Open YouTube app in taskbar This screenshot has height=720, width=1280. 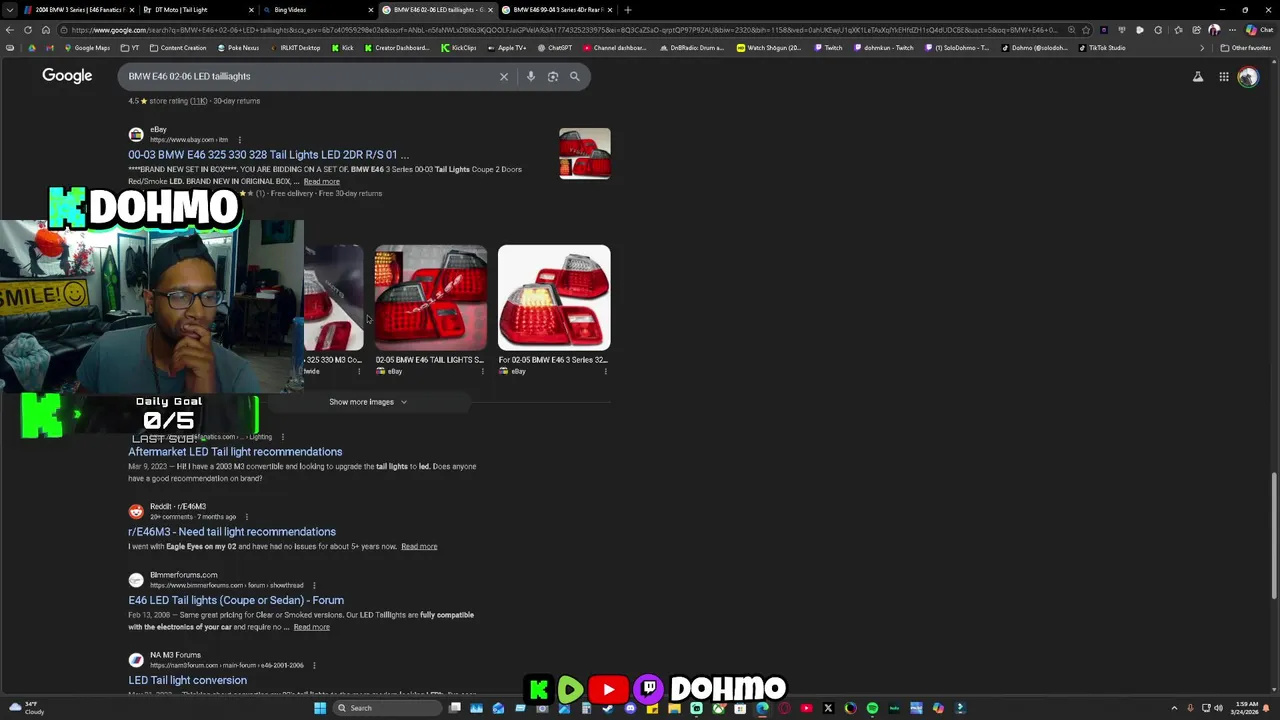click(806, 708)
